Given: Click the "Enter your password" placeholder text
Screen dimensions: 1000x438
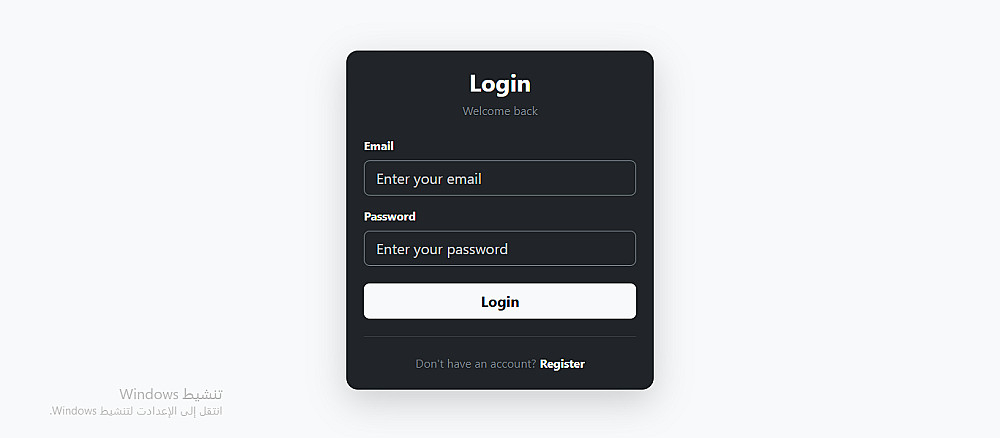Looking at the screenshot, I should 442,249.
